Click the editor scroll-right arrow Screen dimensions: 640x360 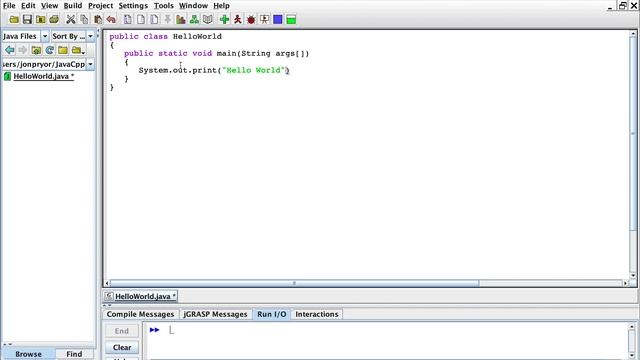pos(625,283)
